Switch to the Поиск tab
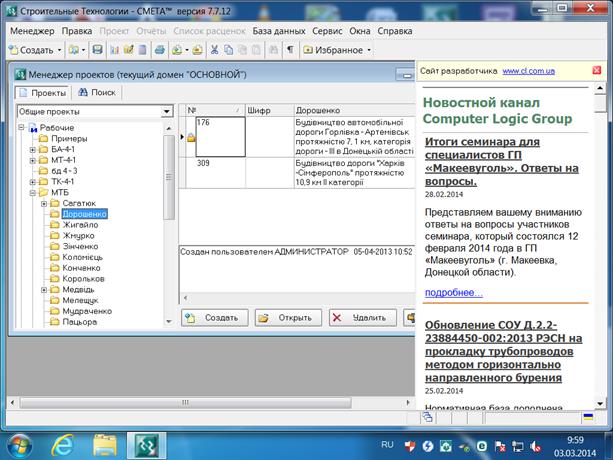Viewport: 613px width, 460px height. 98,92
